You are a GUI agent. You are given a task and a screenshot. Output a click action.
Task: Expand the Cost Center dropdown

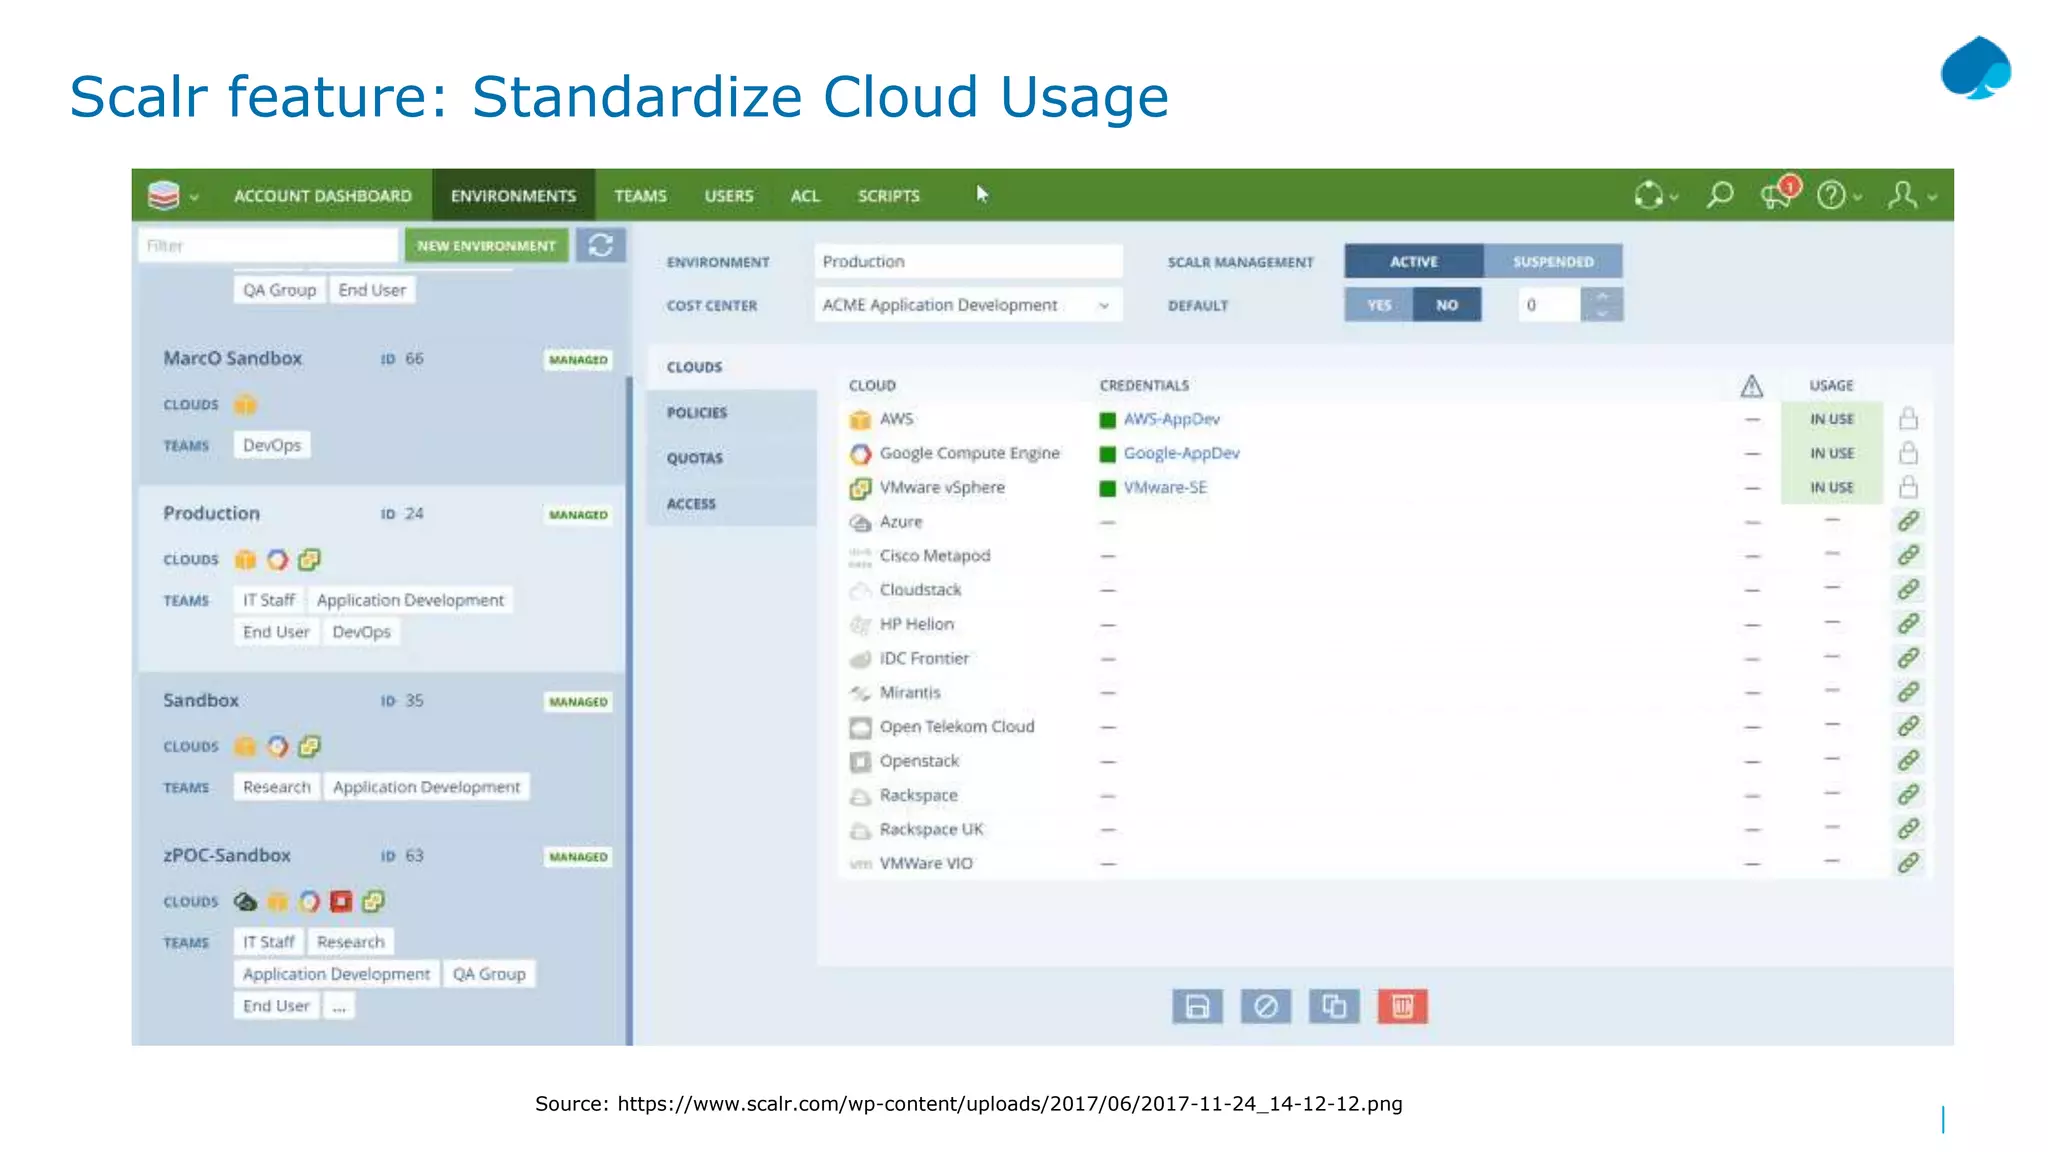(1104, 305)
